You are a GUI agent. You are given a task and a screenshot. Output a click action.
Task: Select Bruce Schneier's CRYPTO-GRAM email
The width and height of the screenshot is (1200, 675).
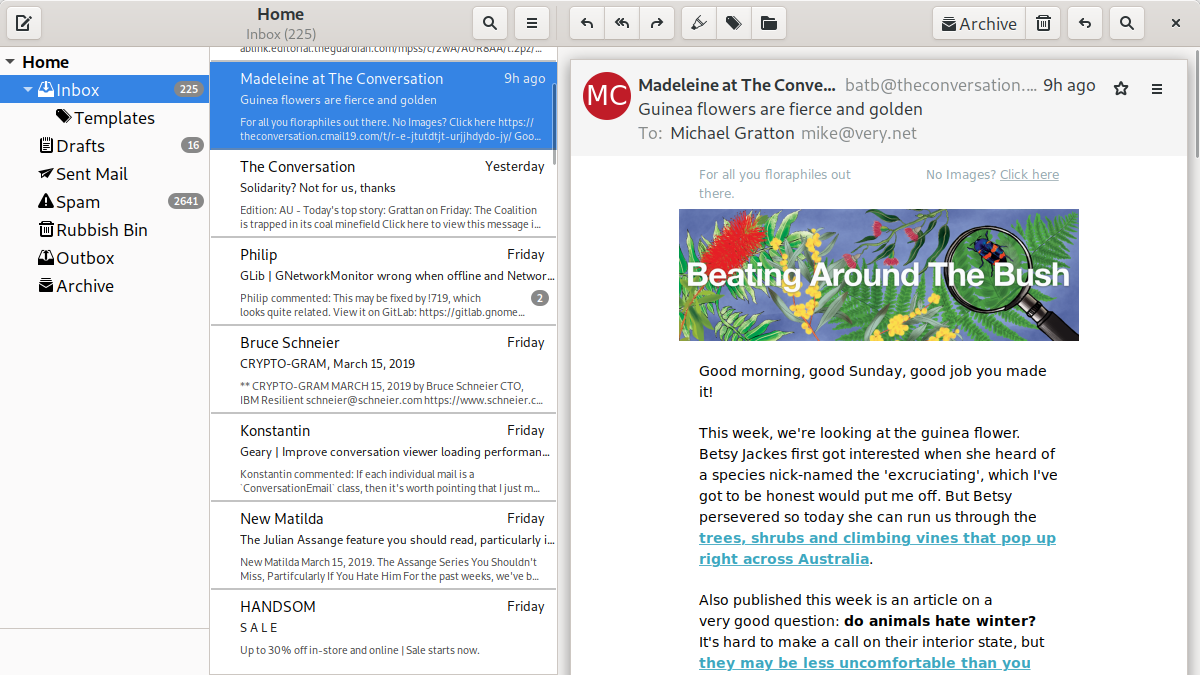(383, 370)
